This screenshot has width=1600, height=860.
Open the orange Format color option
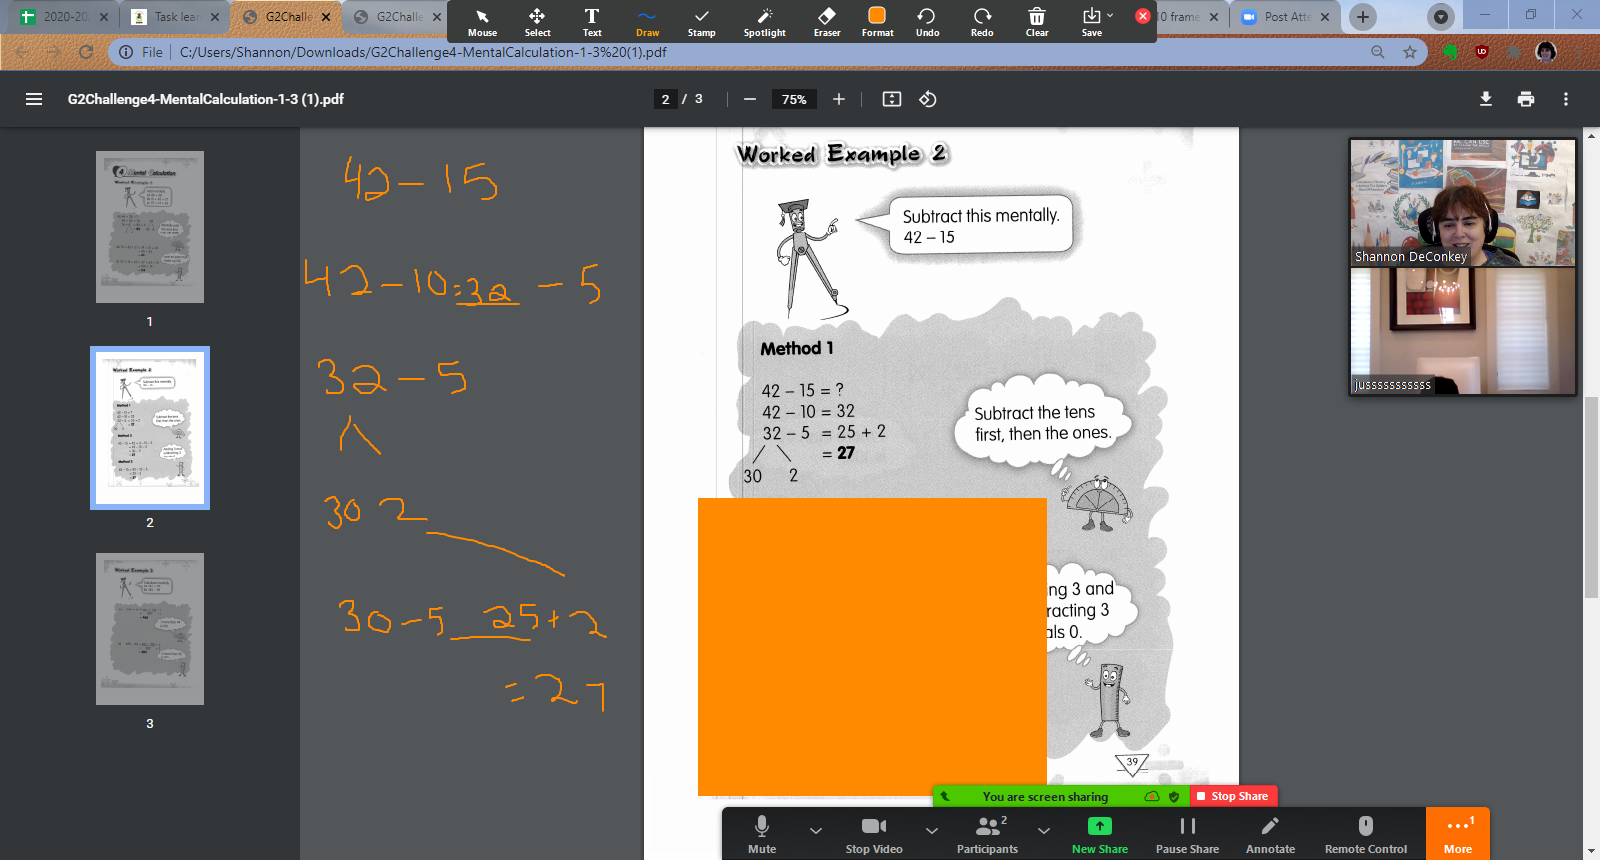(877, 22)
